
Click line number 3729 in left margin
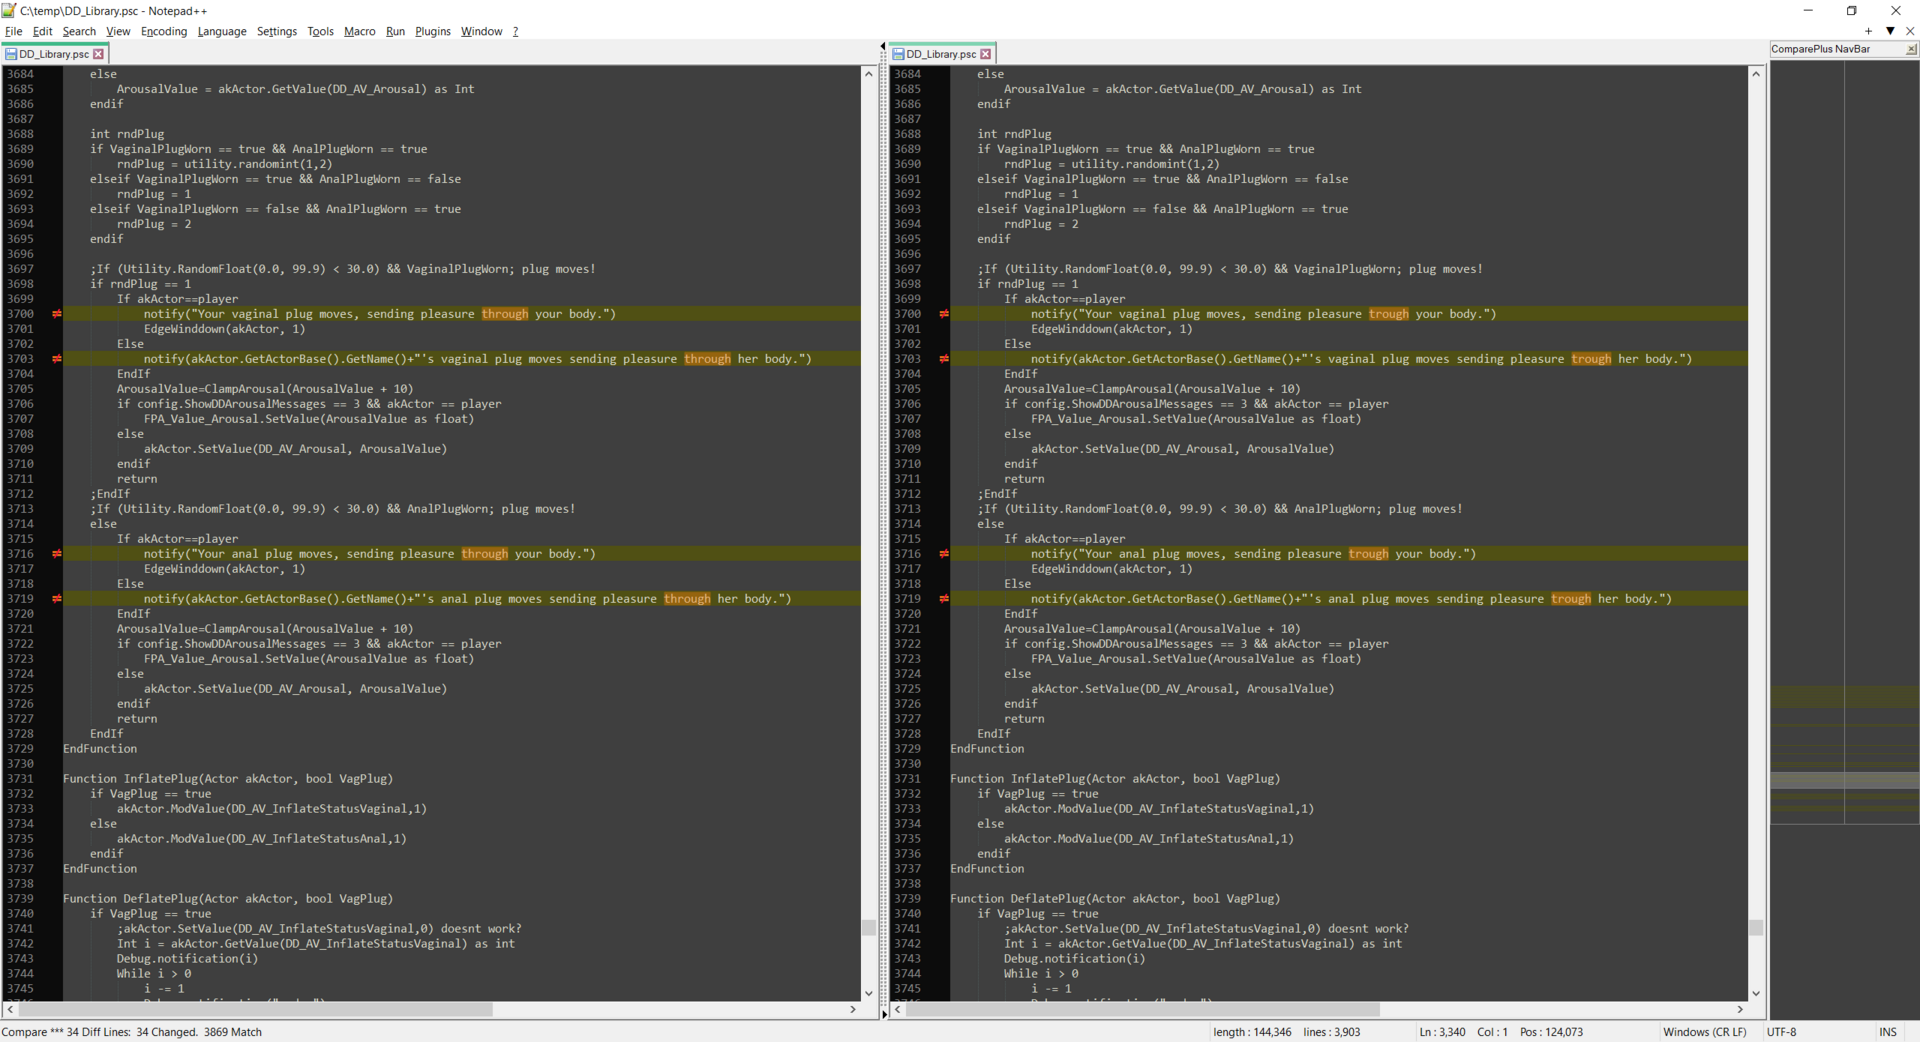point(20,749)
